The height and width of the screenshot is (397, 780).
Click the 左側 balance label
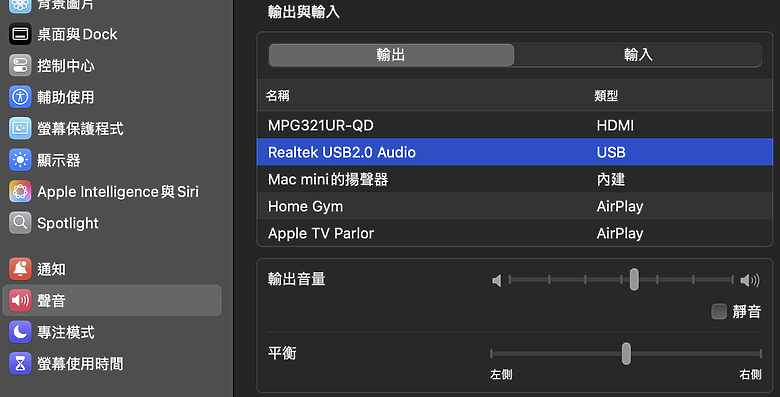pos(501,374)
